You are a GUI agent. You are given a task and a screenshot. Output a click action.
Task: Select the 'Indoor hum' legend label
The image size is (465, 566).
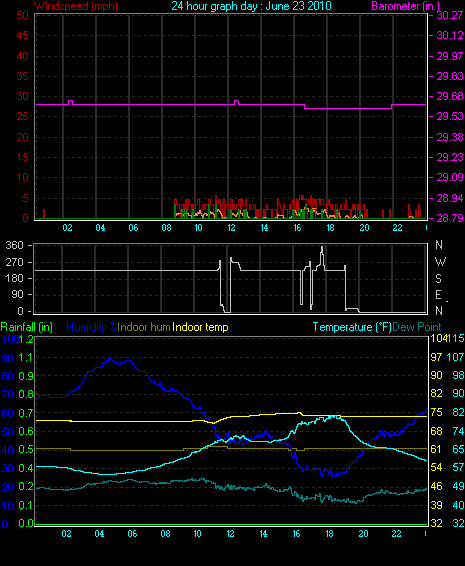click(144, 327)
